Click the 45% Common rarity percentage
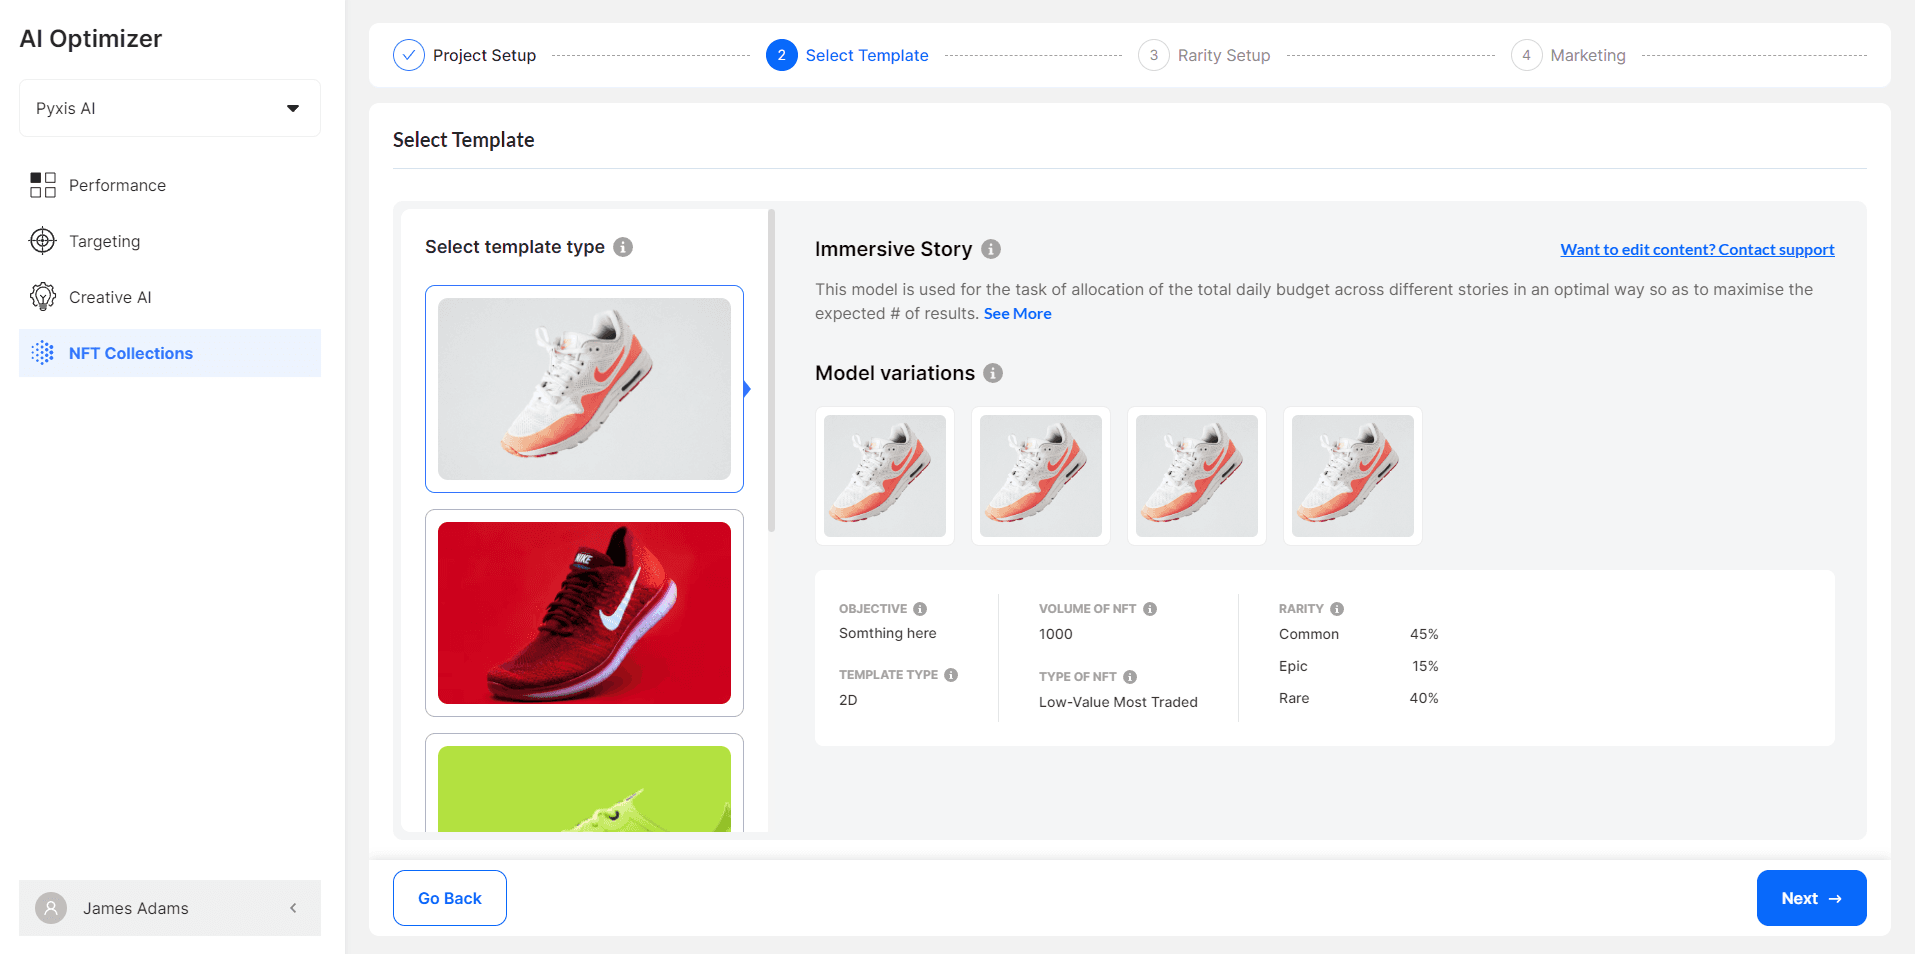Screen dimensions: 1915x954 [x=1424, y=634]
